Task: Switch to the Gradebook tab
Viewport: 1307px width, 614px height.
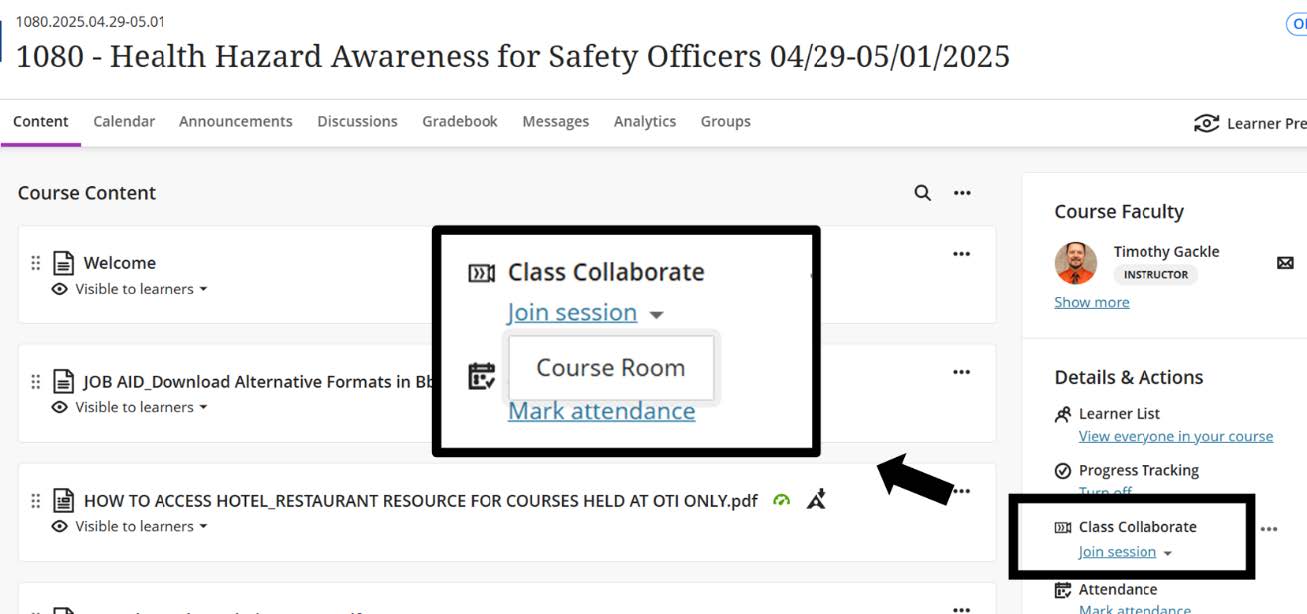Action: pyautogui.click(x=460, y=121)
